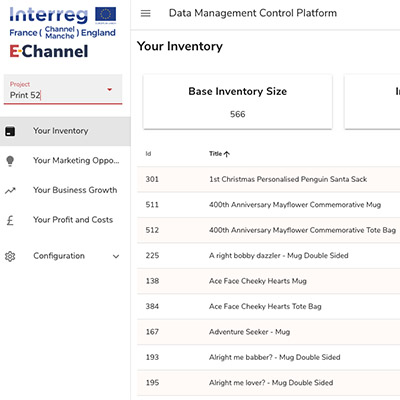Open Your Inventory menu item

click(x=65, y=131)
